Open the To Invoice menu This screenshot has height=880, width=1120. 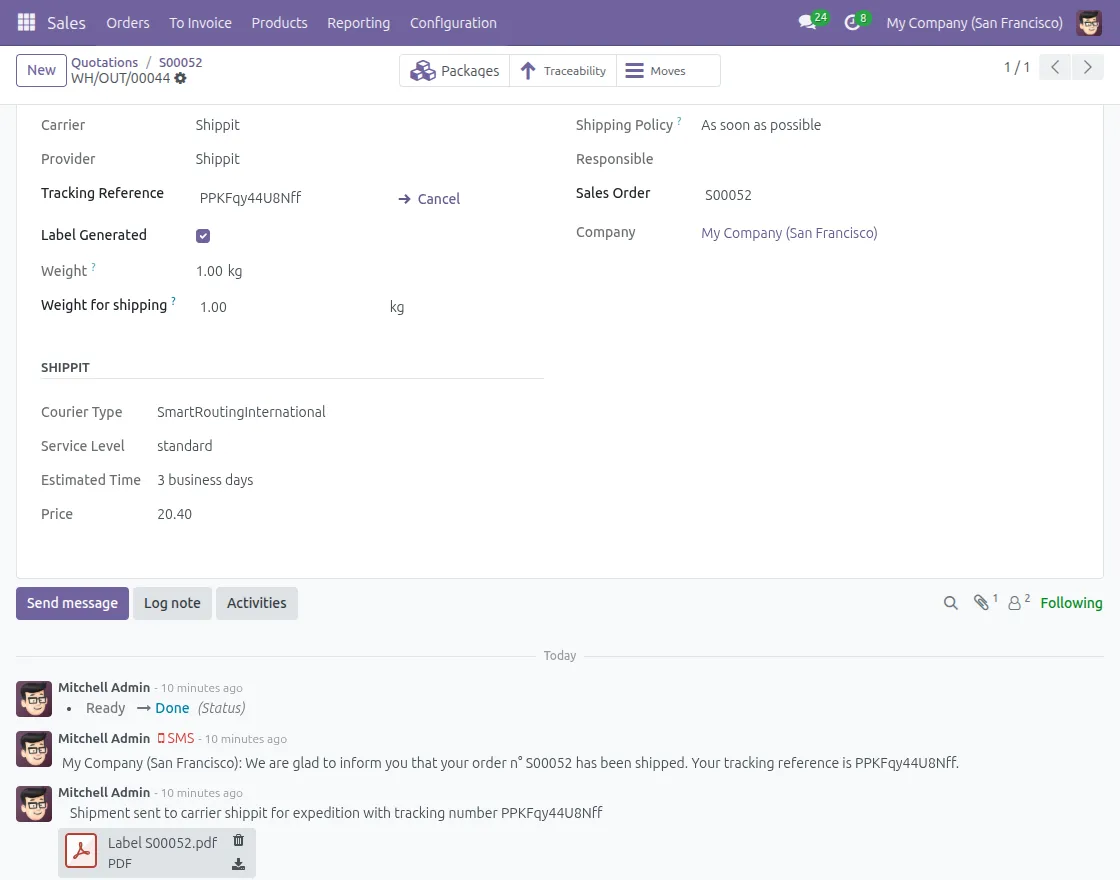(x=200, y=23)
